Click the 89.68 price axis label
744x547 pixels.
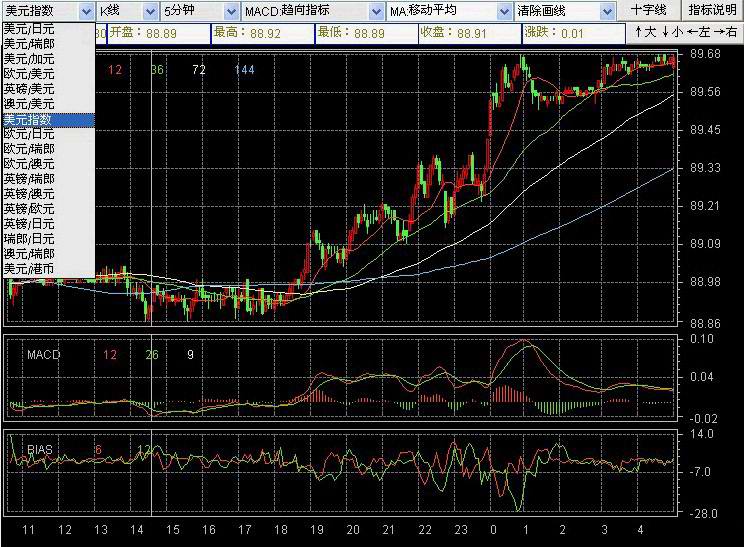(x=705, y=54)
